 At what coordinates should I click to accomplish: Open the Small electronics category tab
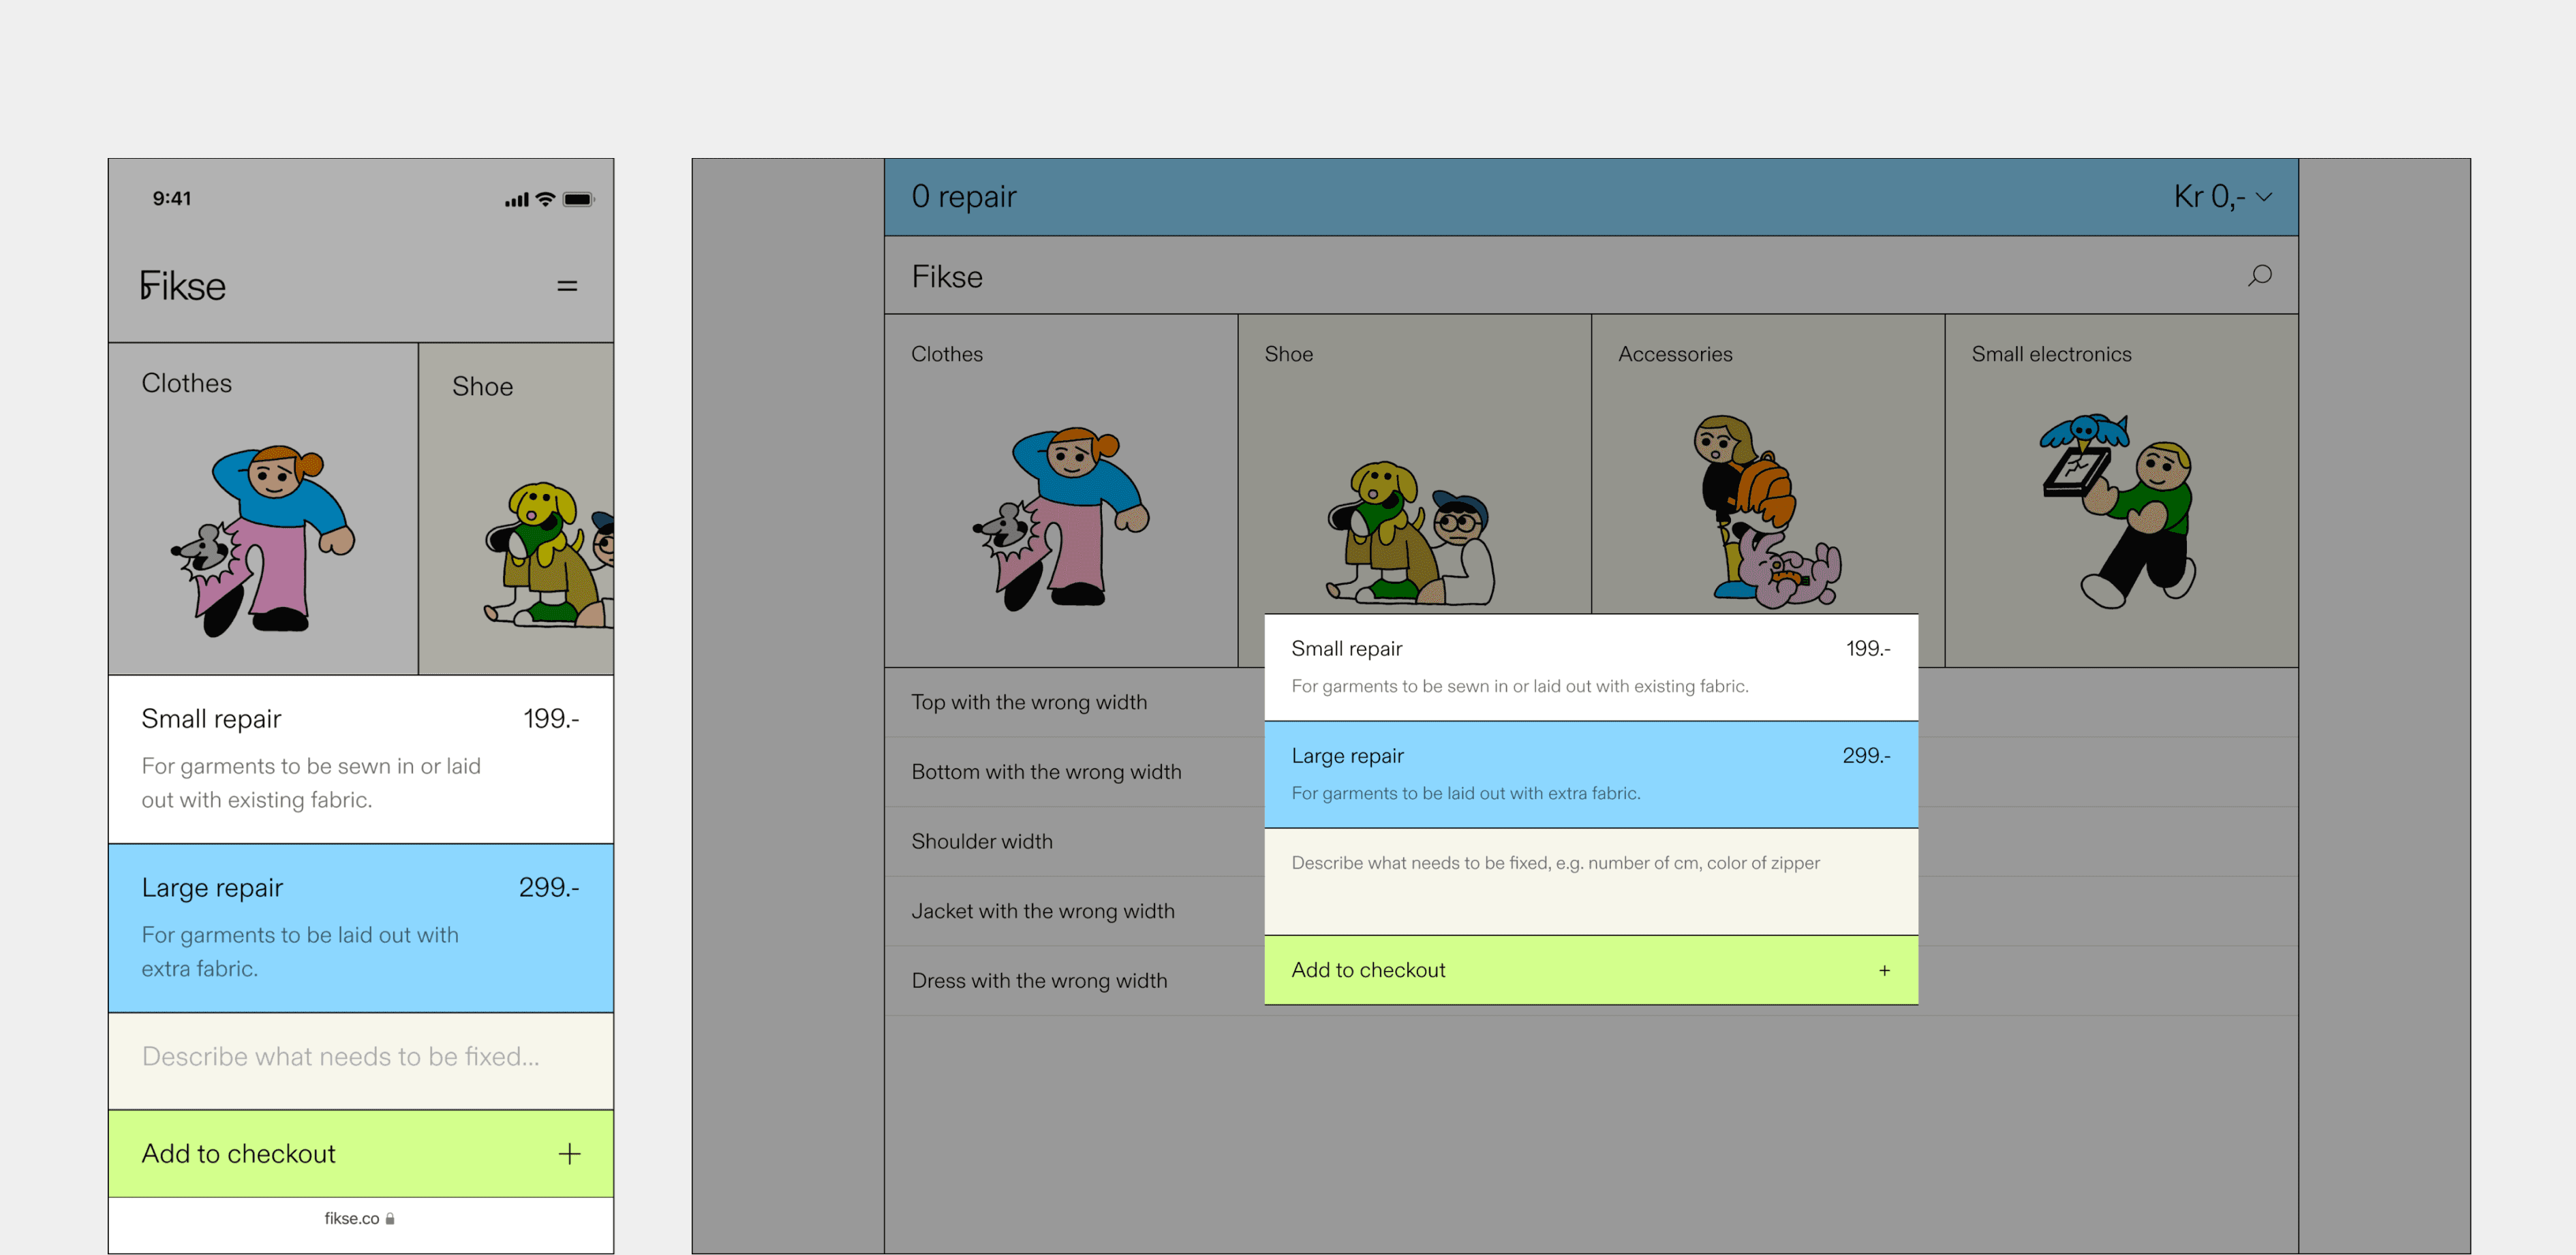click(x=2120, y=490)
